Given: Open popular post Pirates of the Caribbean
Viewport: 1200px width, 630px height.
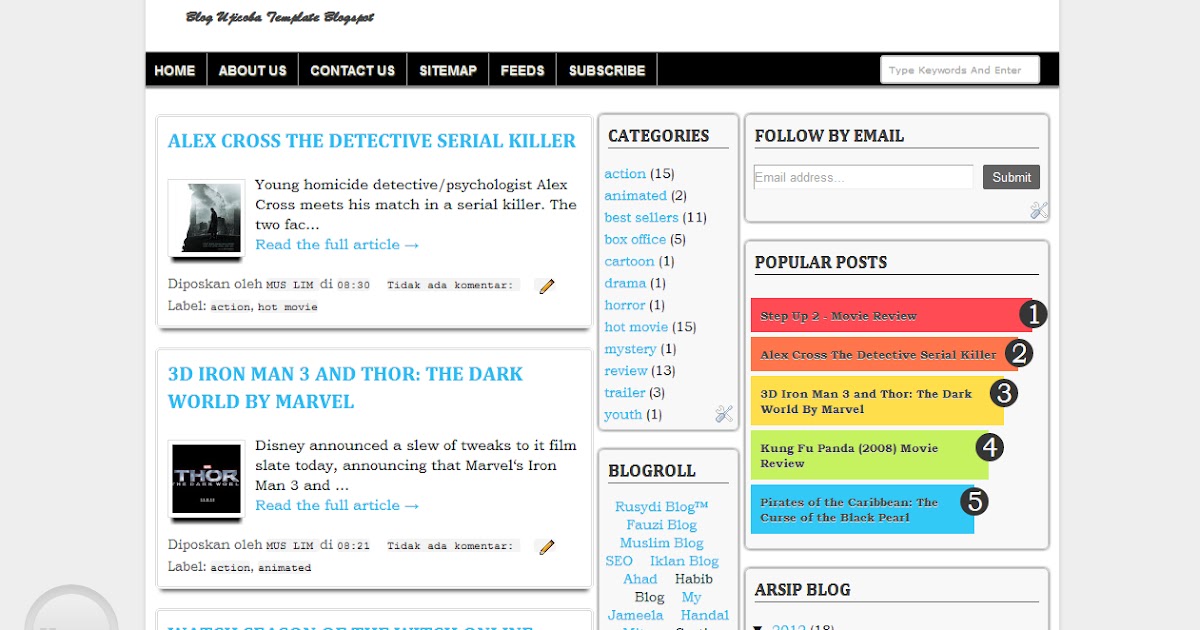Looking at the screenshot, I should (x=849, y=510).
